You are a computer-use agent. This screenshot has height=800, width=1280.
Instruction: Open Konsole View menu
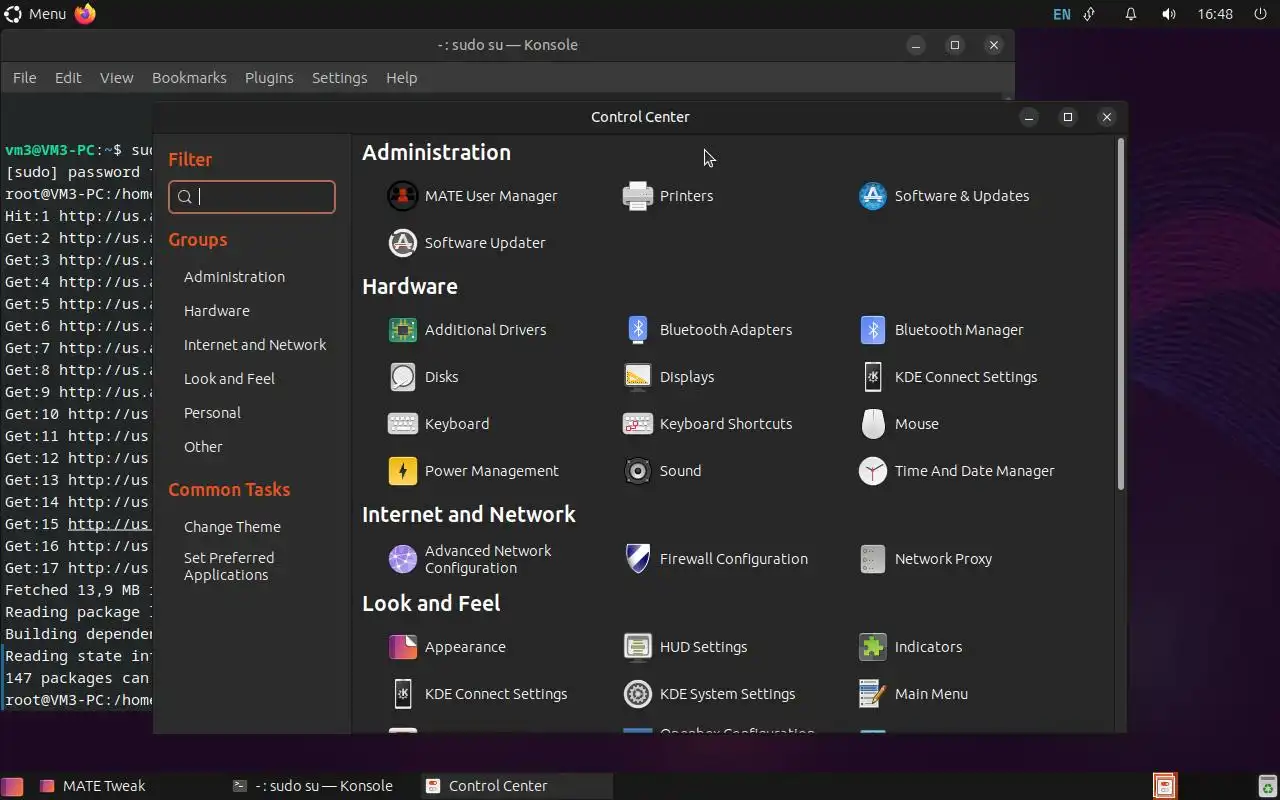click(116, 78)
